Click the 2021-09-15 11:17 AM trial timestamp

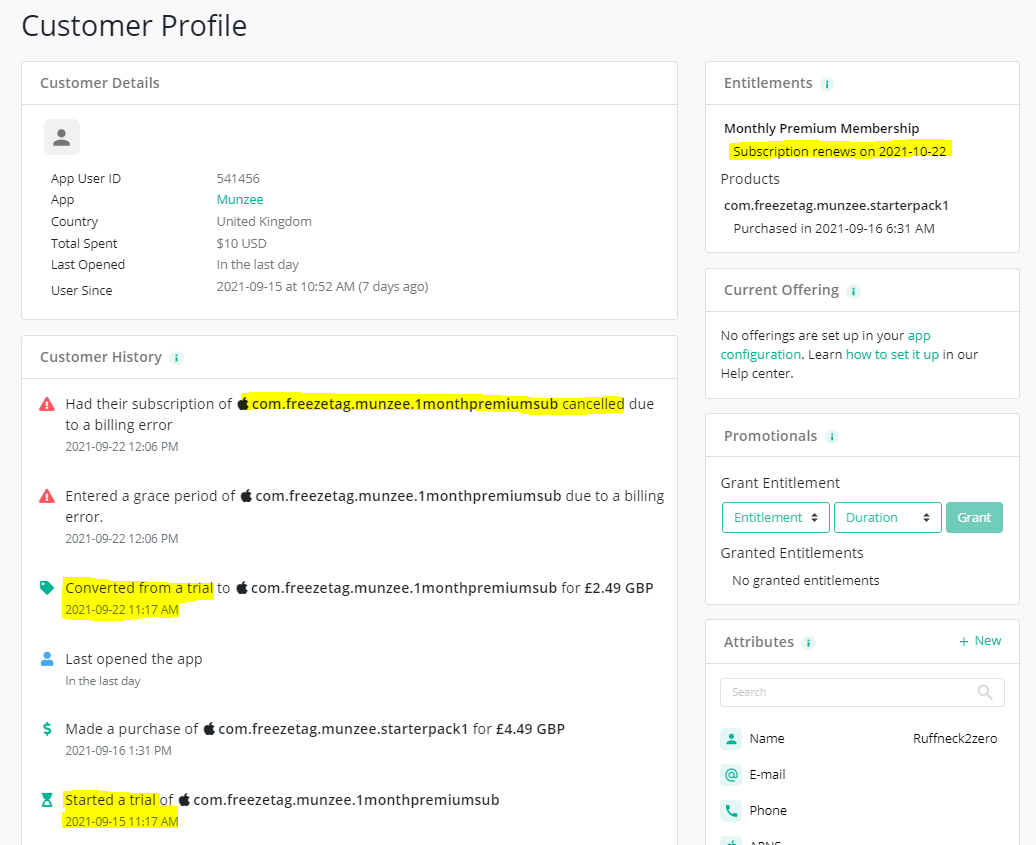click(122, 822)
